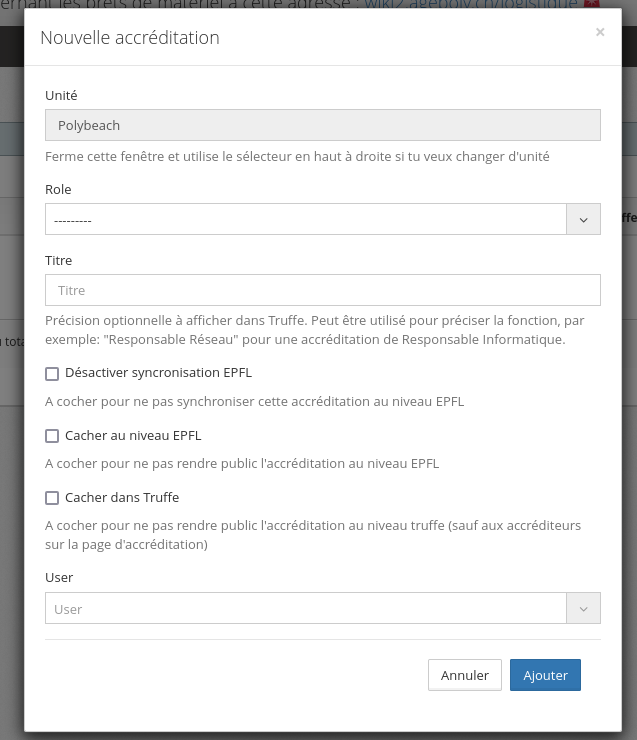This screenshot has height=740, width=637.
Task: Focus the Titre text field
Action: click(x=322, y=290)
